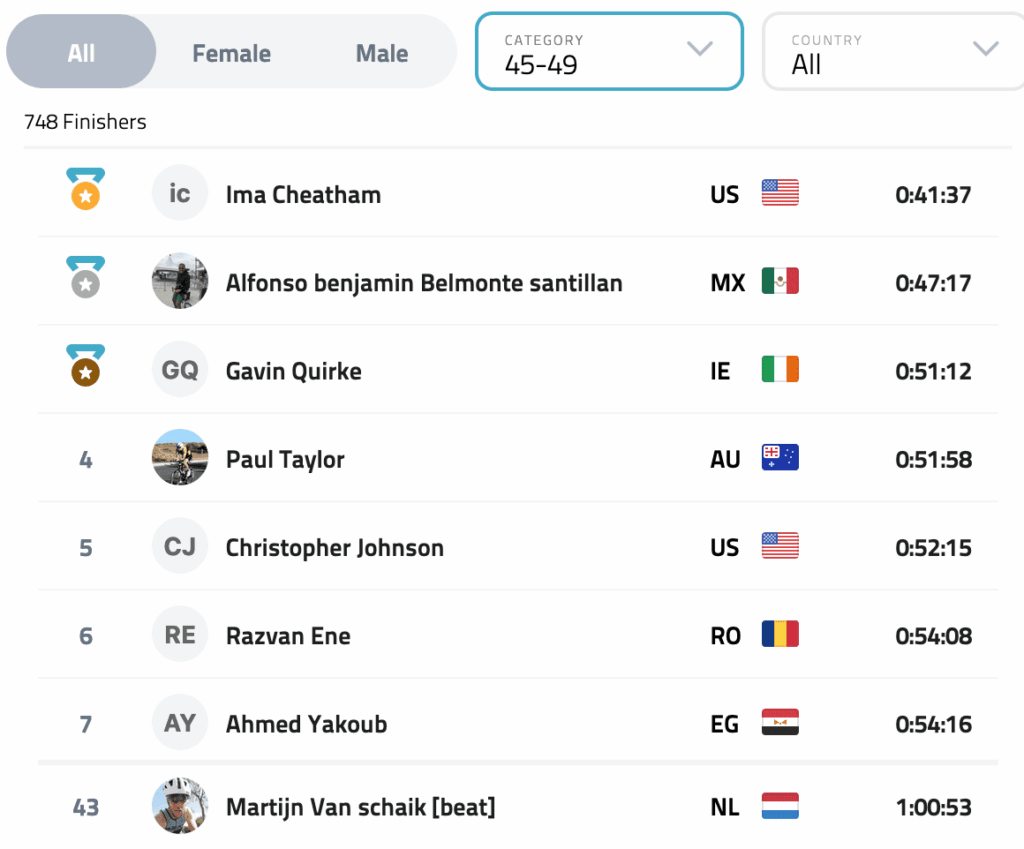Screen dimensions: 1024x849
Task: Open Christopher Johnson's result entry
Action: [x=334, y=547]
